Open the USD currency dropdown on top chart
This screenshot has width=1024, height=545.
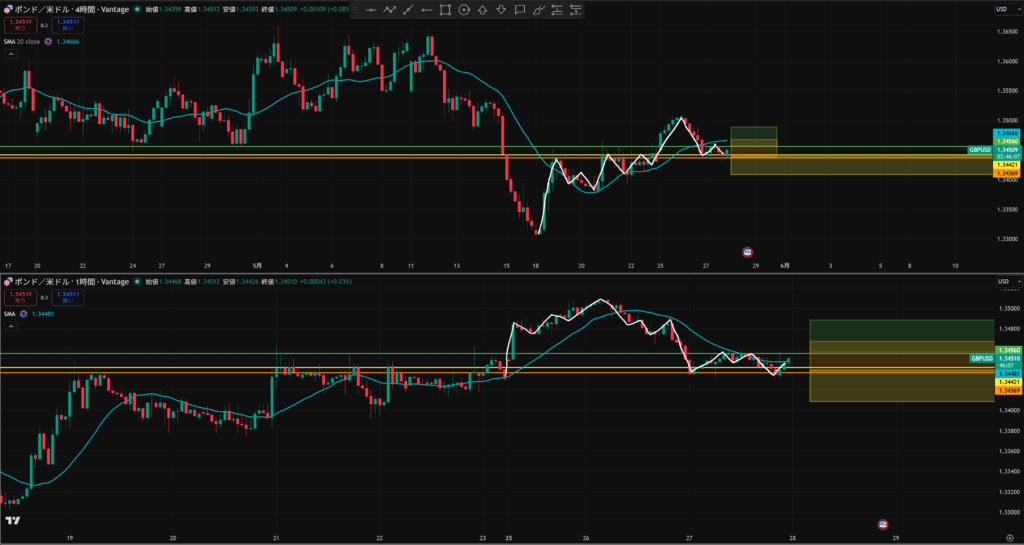pos(1001,9)
